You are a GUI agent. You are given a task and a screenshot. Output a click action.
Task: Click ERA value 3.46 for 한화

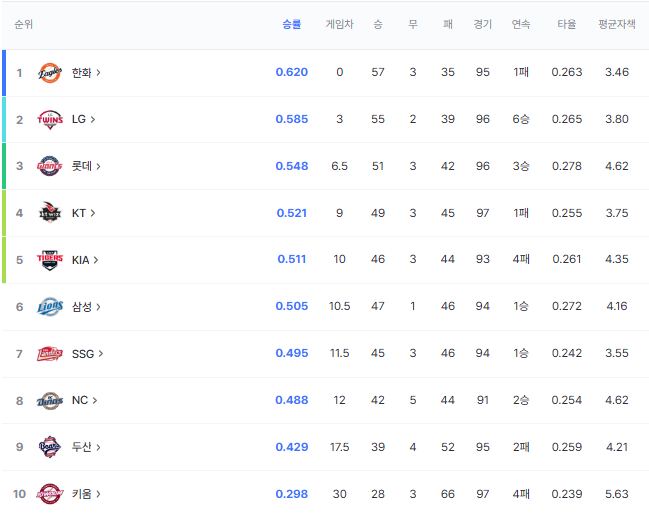point(617,72)
